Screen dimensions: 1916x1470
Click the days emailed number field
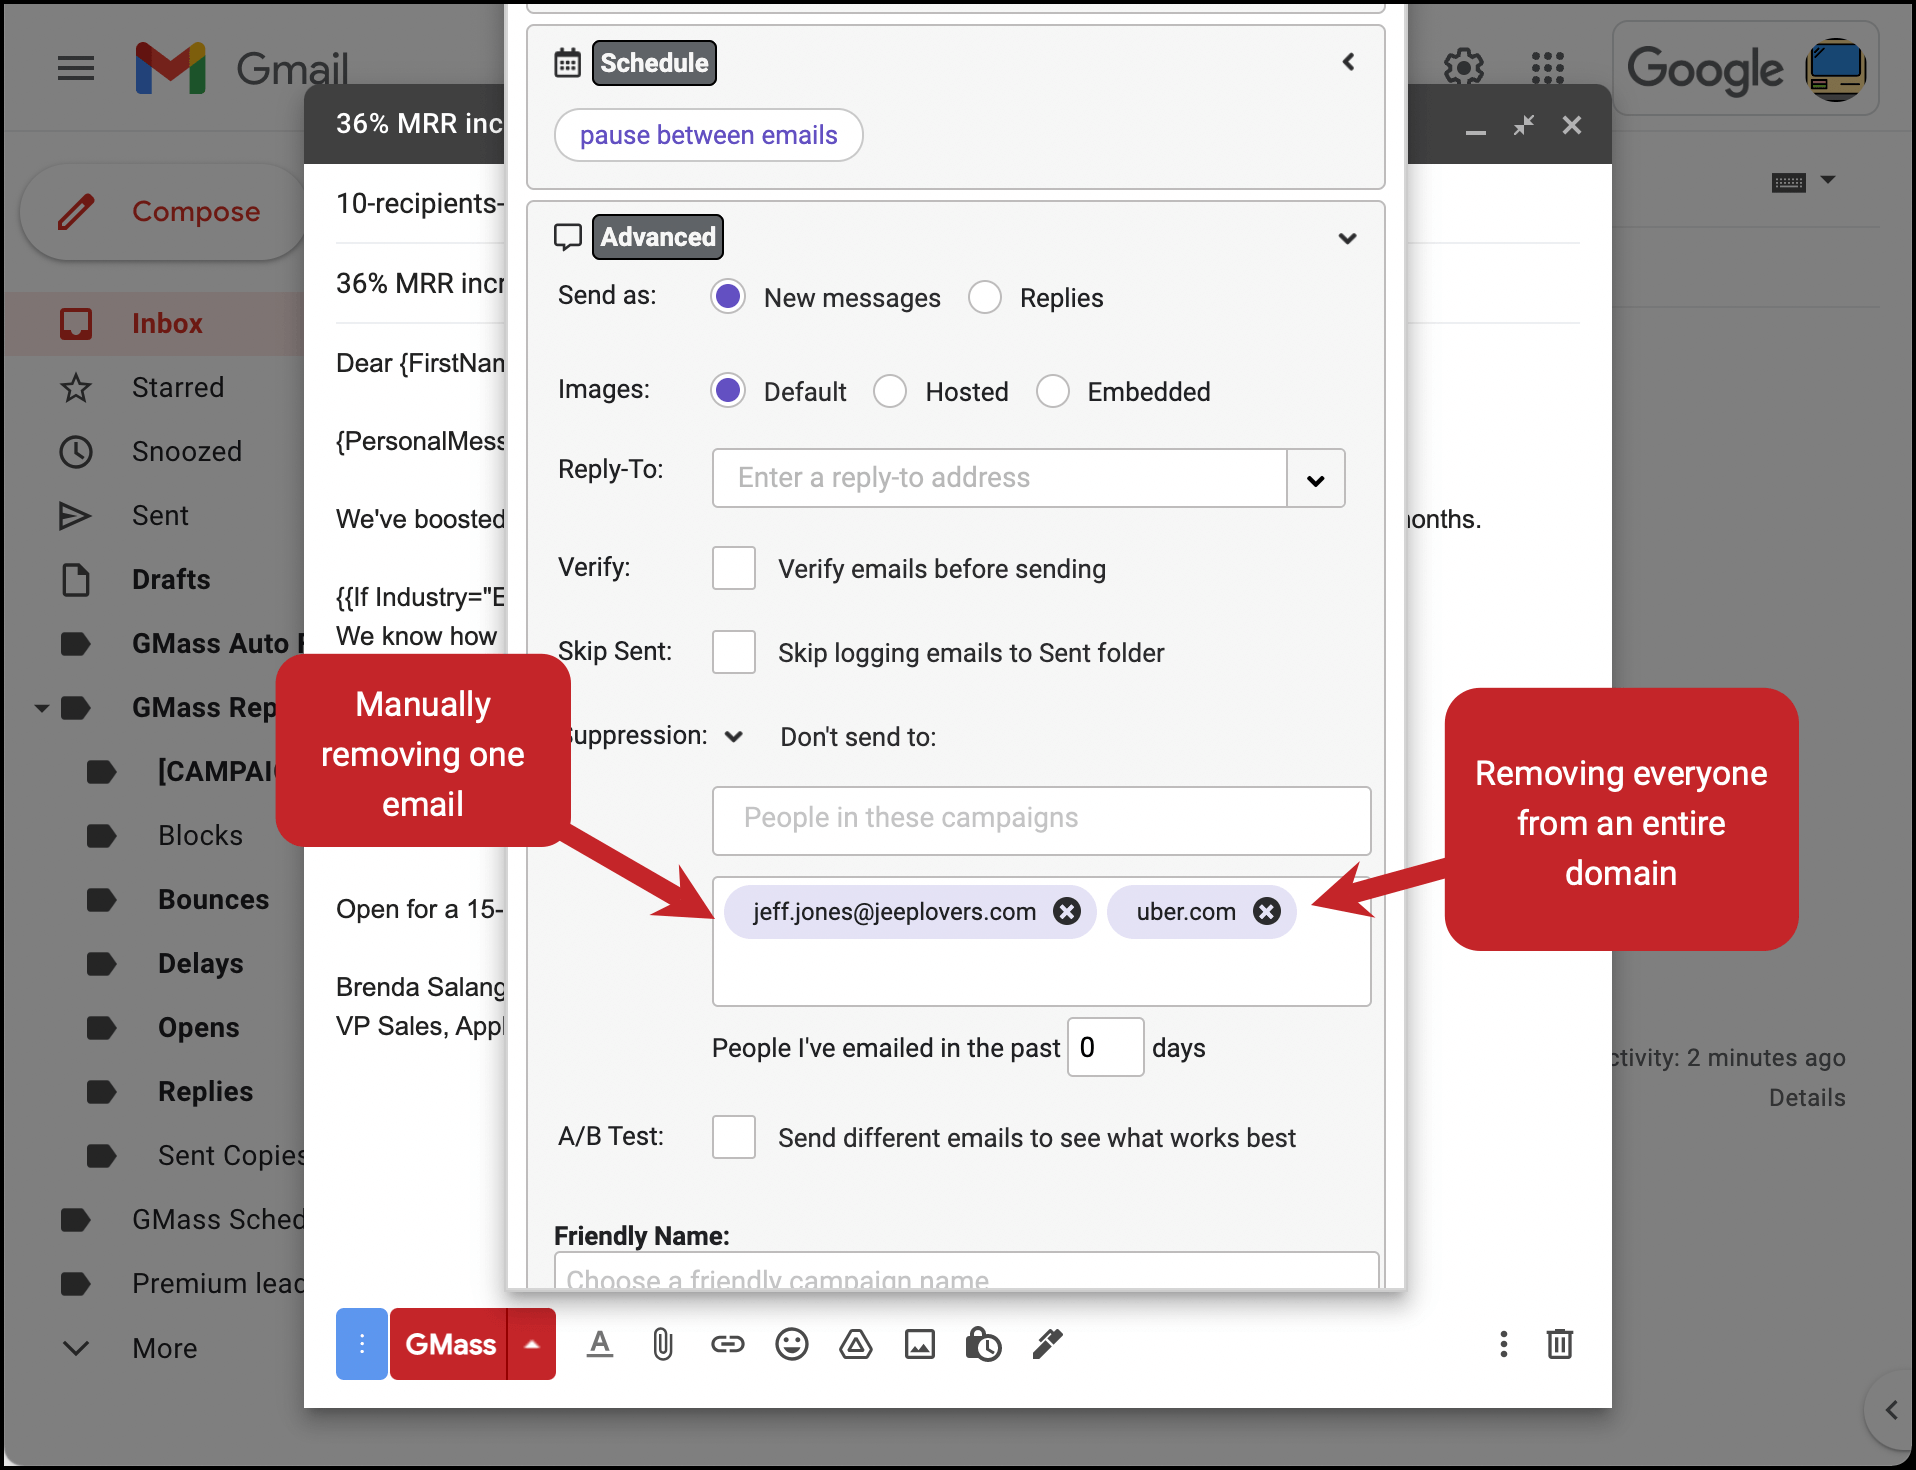pos(1105,1047)
